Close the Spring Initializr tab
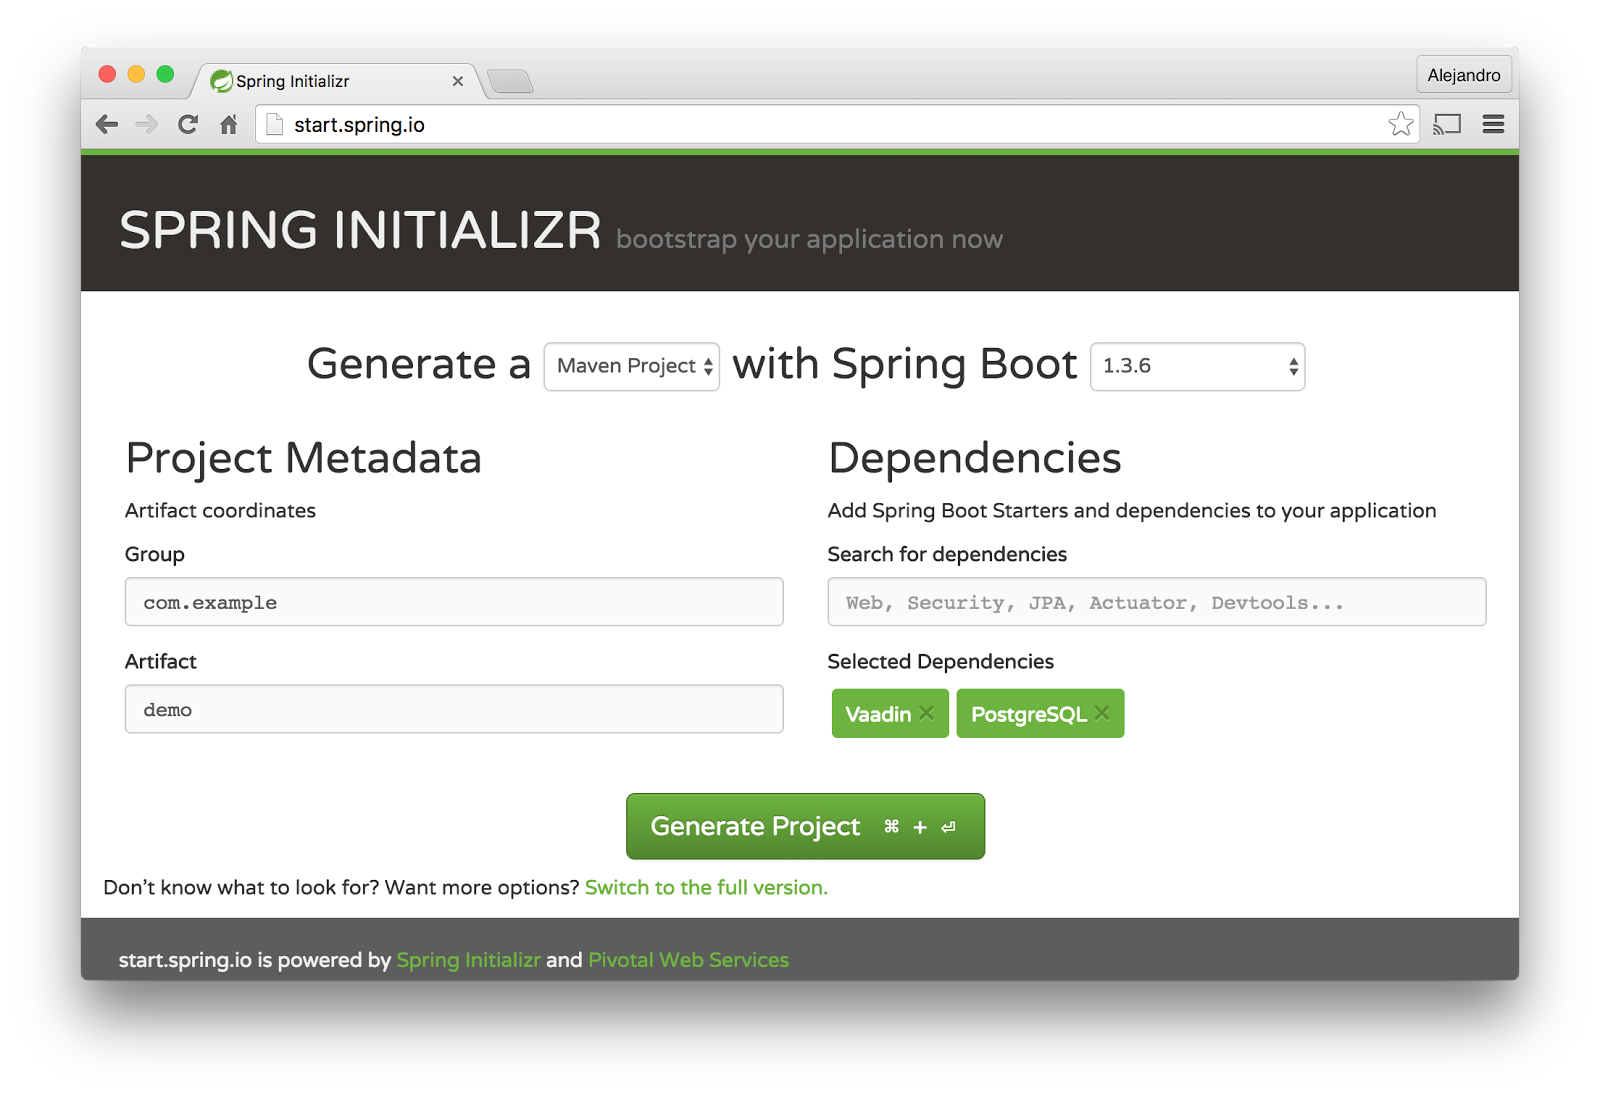This screenshot has height=1096, width=1600. click(458, 81)
